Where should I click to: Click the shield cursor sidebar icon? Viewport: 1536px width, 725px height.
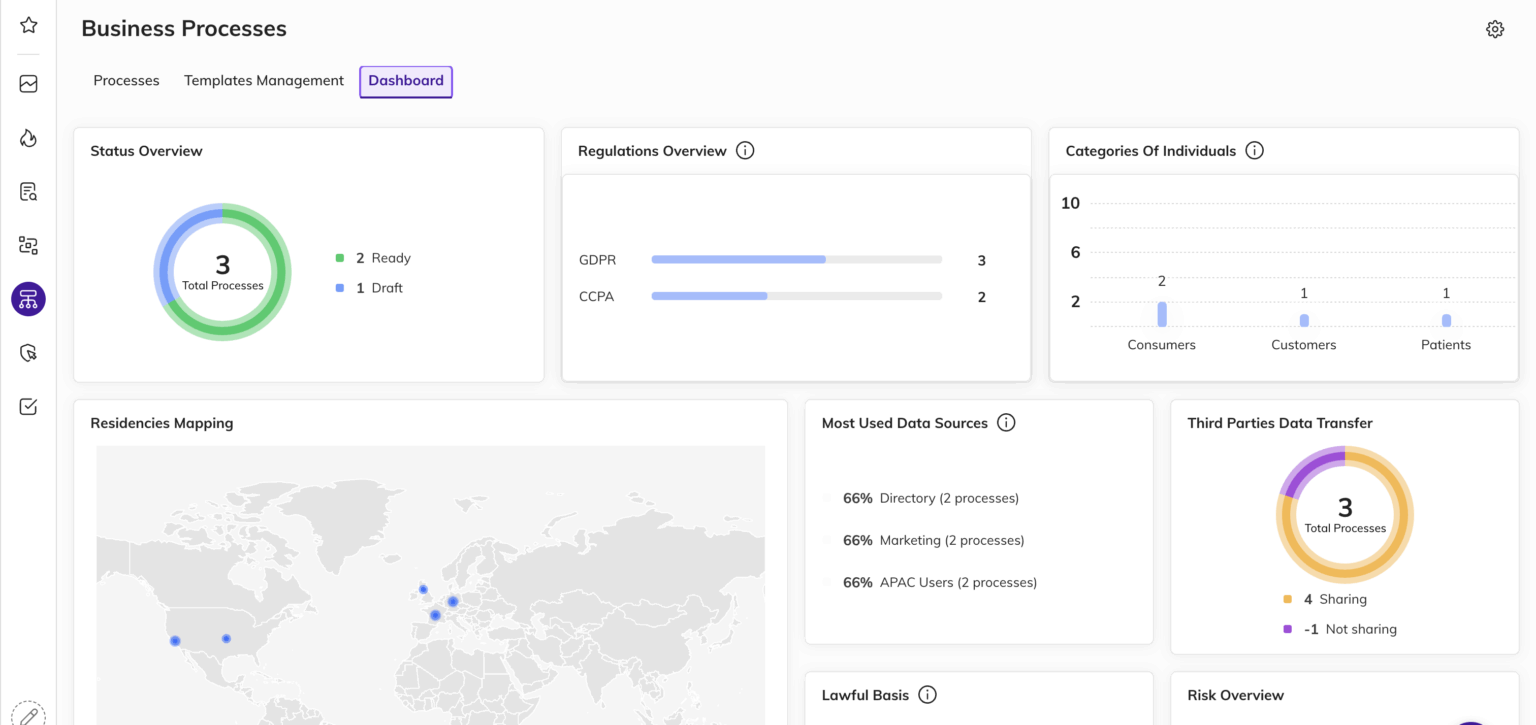pyautogui.click(x=28, y=352)
